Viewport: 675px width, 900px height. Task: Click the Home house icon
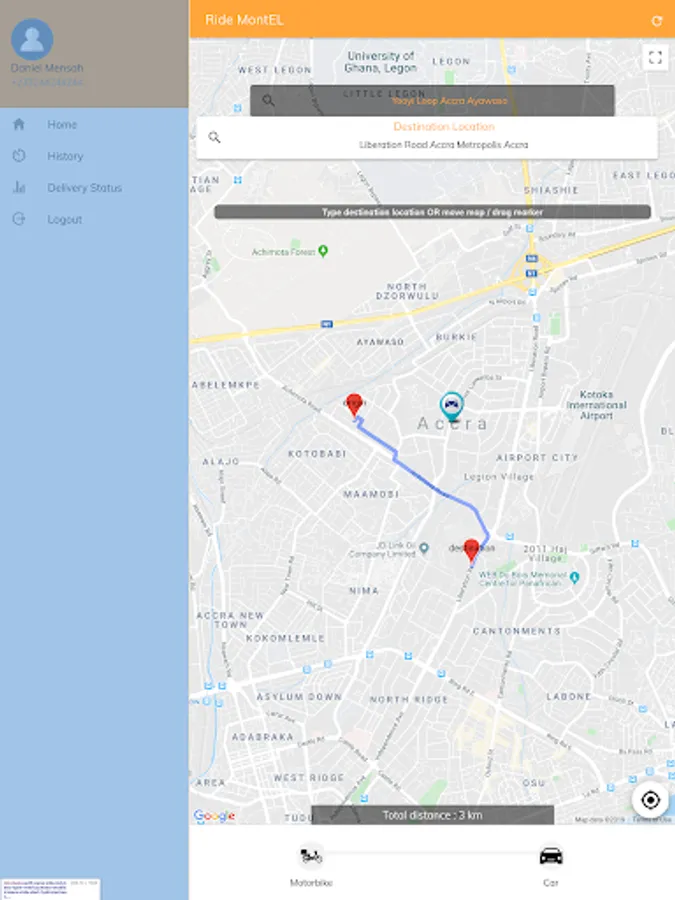[19, 124]
